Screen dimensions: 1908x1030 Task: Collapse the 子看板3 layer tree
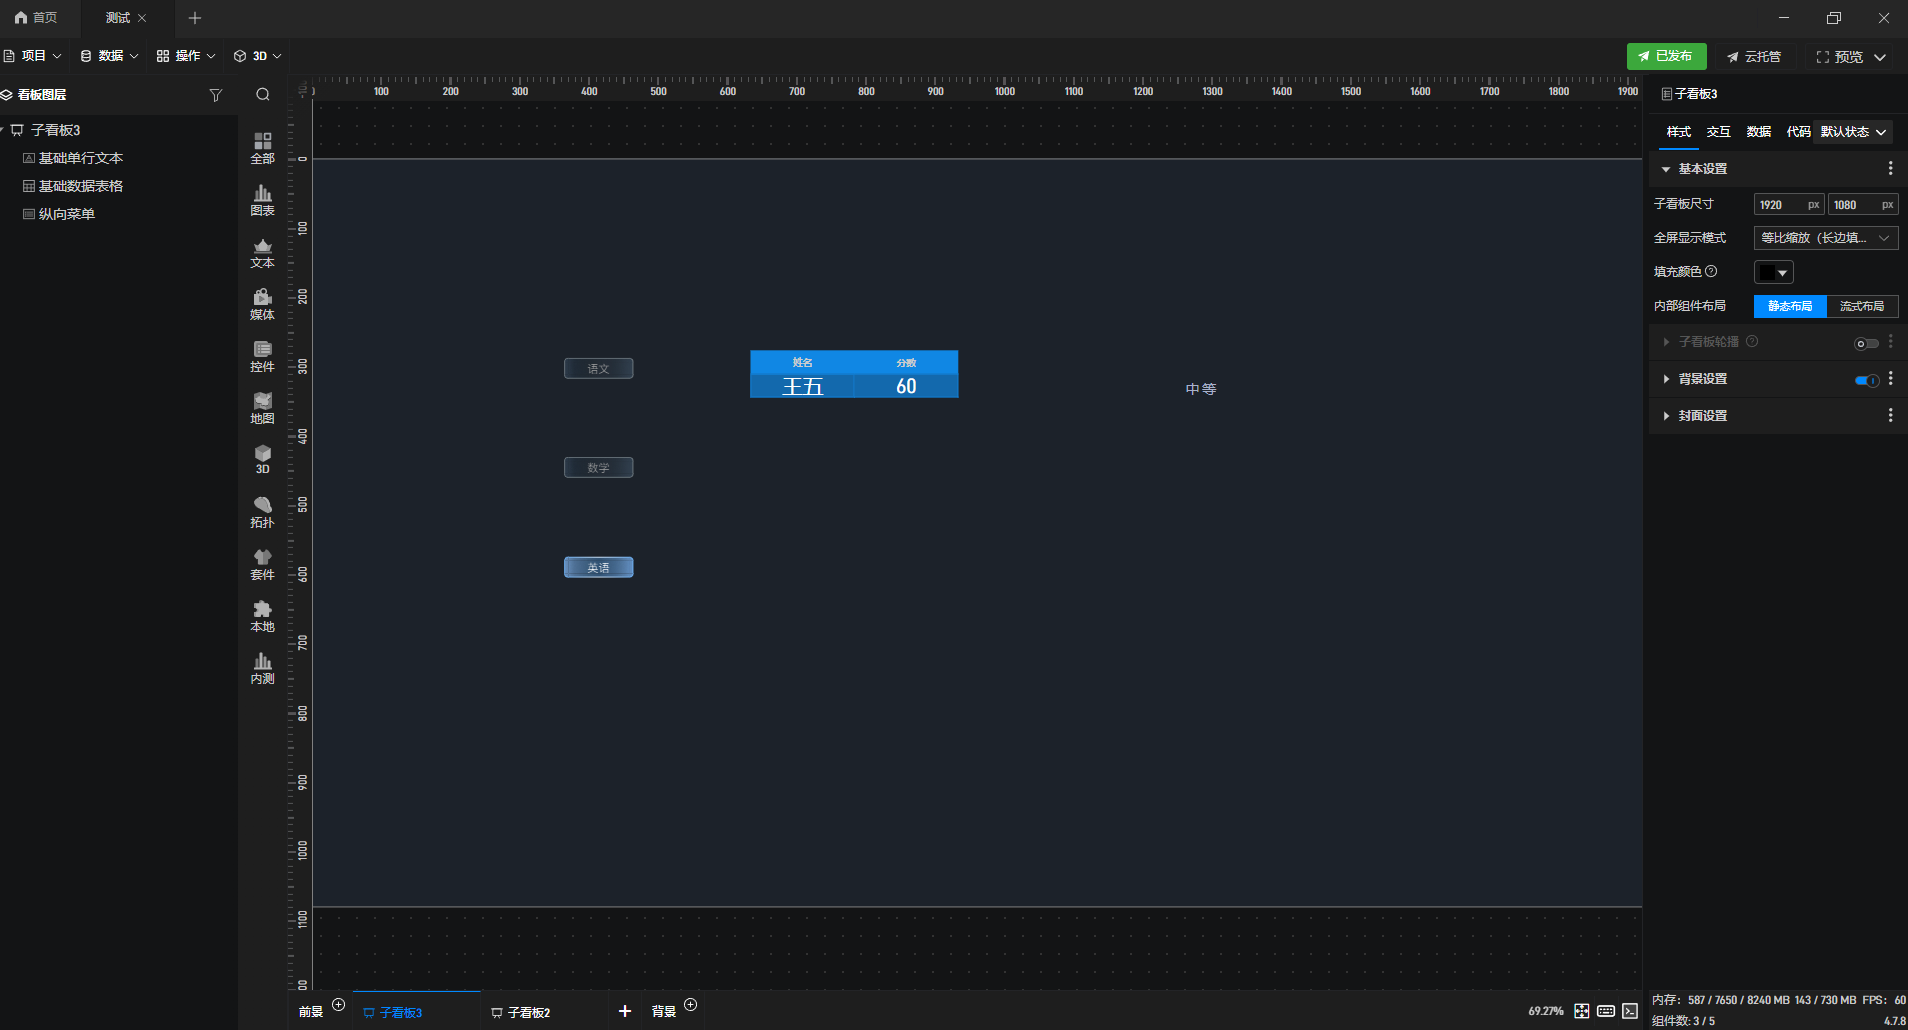coord(4,130)
